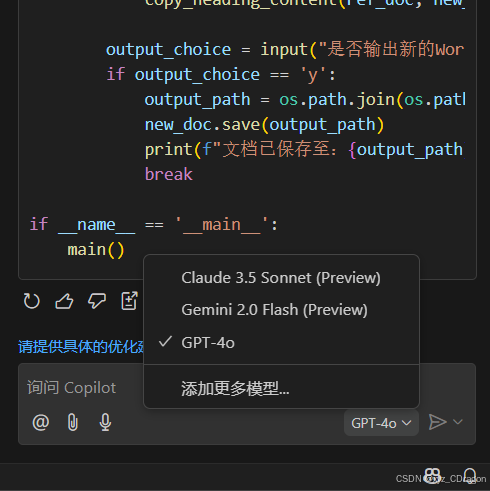Retry the Copilot response with the circular arrow
The width and height of the screenshot is (490, 491).
[x=32, y=301]
